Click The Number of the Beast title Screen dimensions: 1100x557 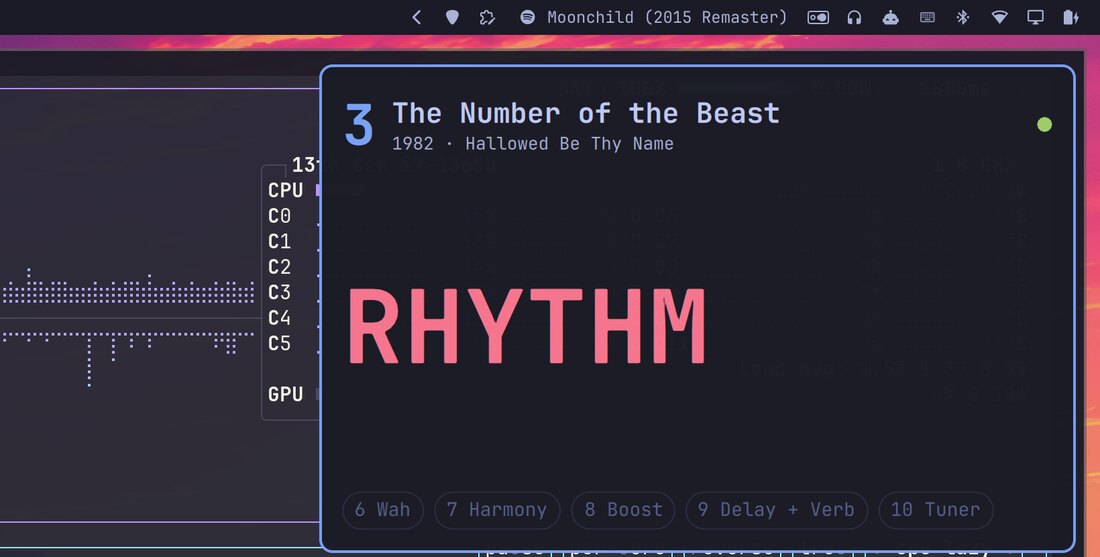[586, 113]
